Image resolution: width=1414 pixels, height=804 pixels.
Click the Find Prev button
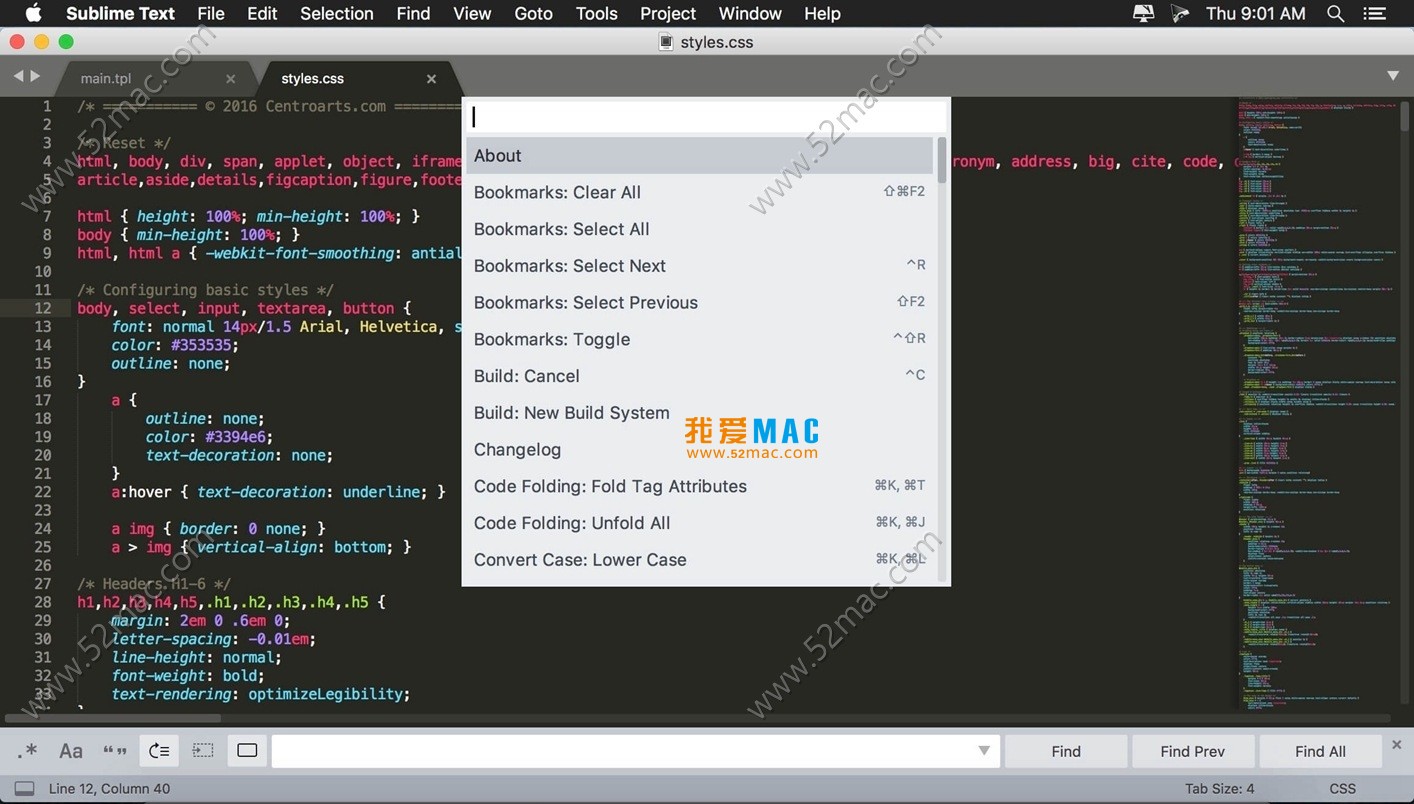coord(1192,751)
